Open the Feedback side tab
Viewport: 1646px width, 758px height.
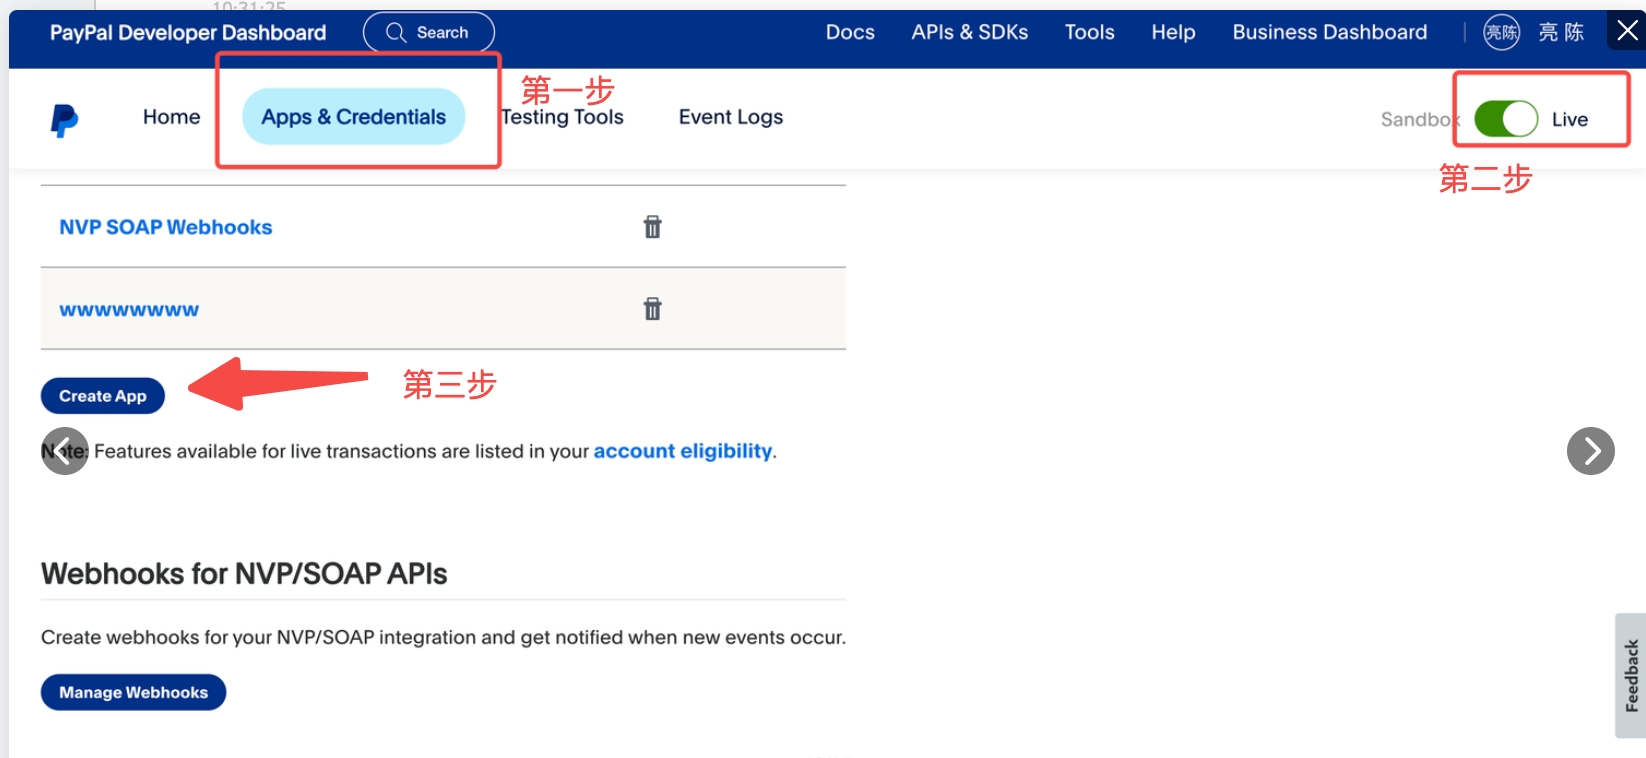[1630, 676]
